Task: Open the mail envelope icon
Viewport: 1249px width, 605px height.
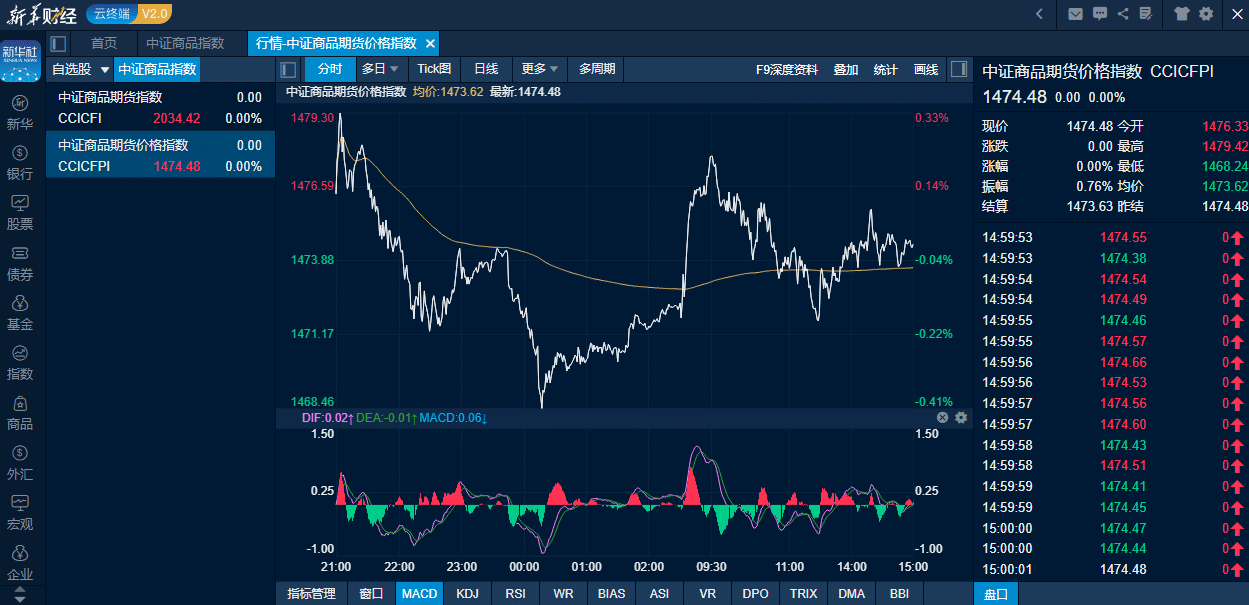Action: 1075,14
